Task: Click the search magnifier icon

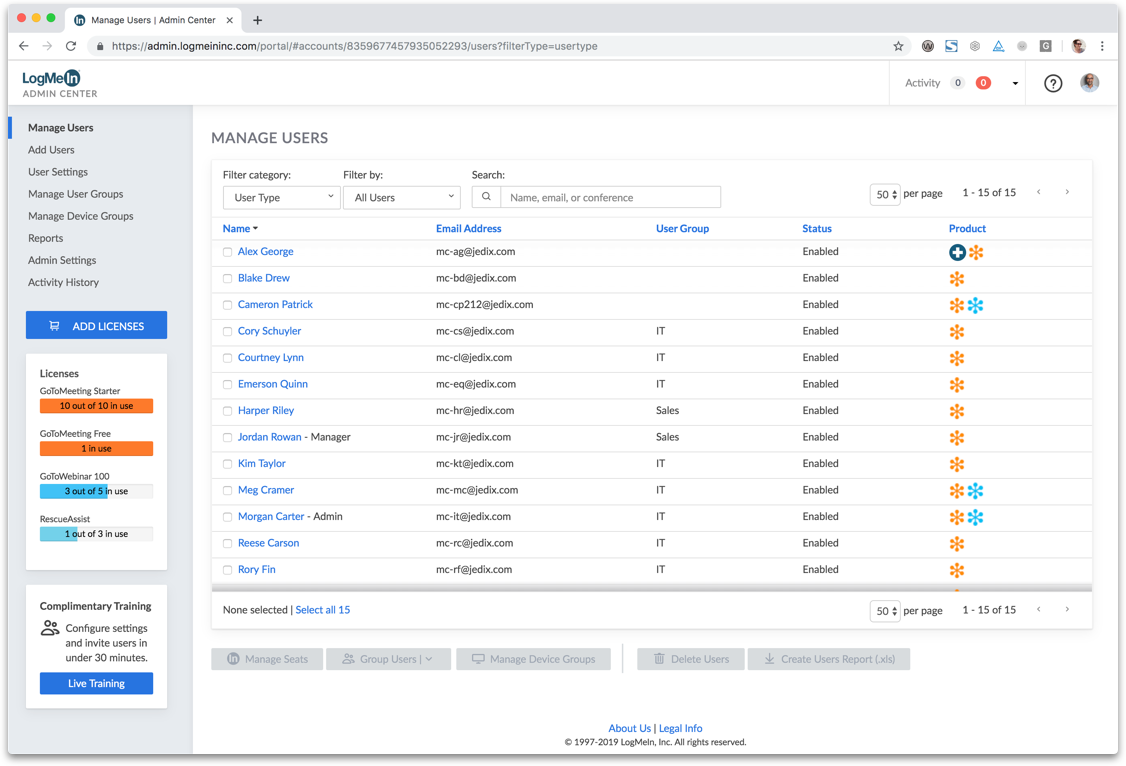Action: click(x=486, y=197)
